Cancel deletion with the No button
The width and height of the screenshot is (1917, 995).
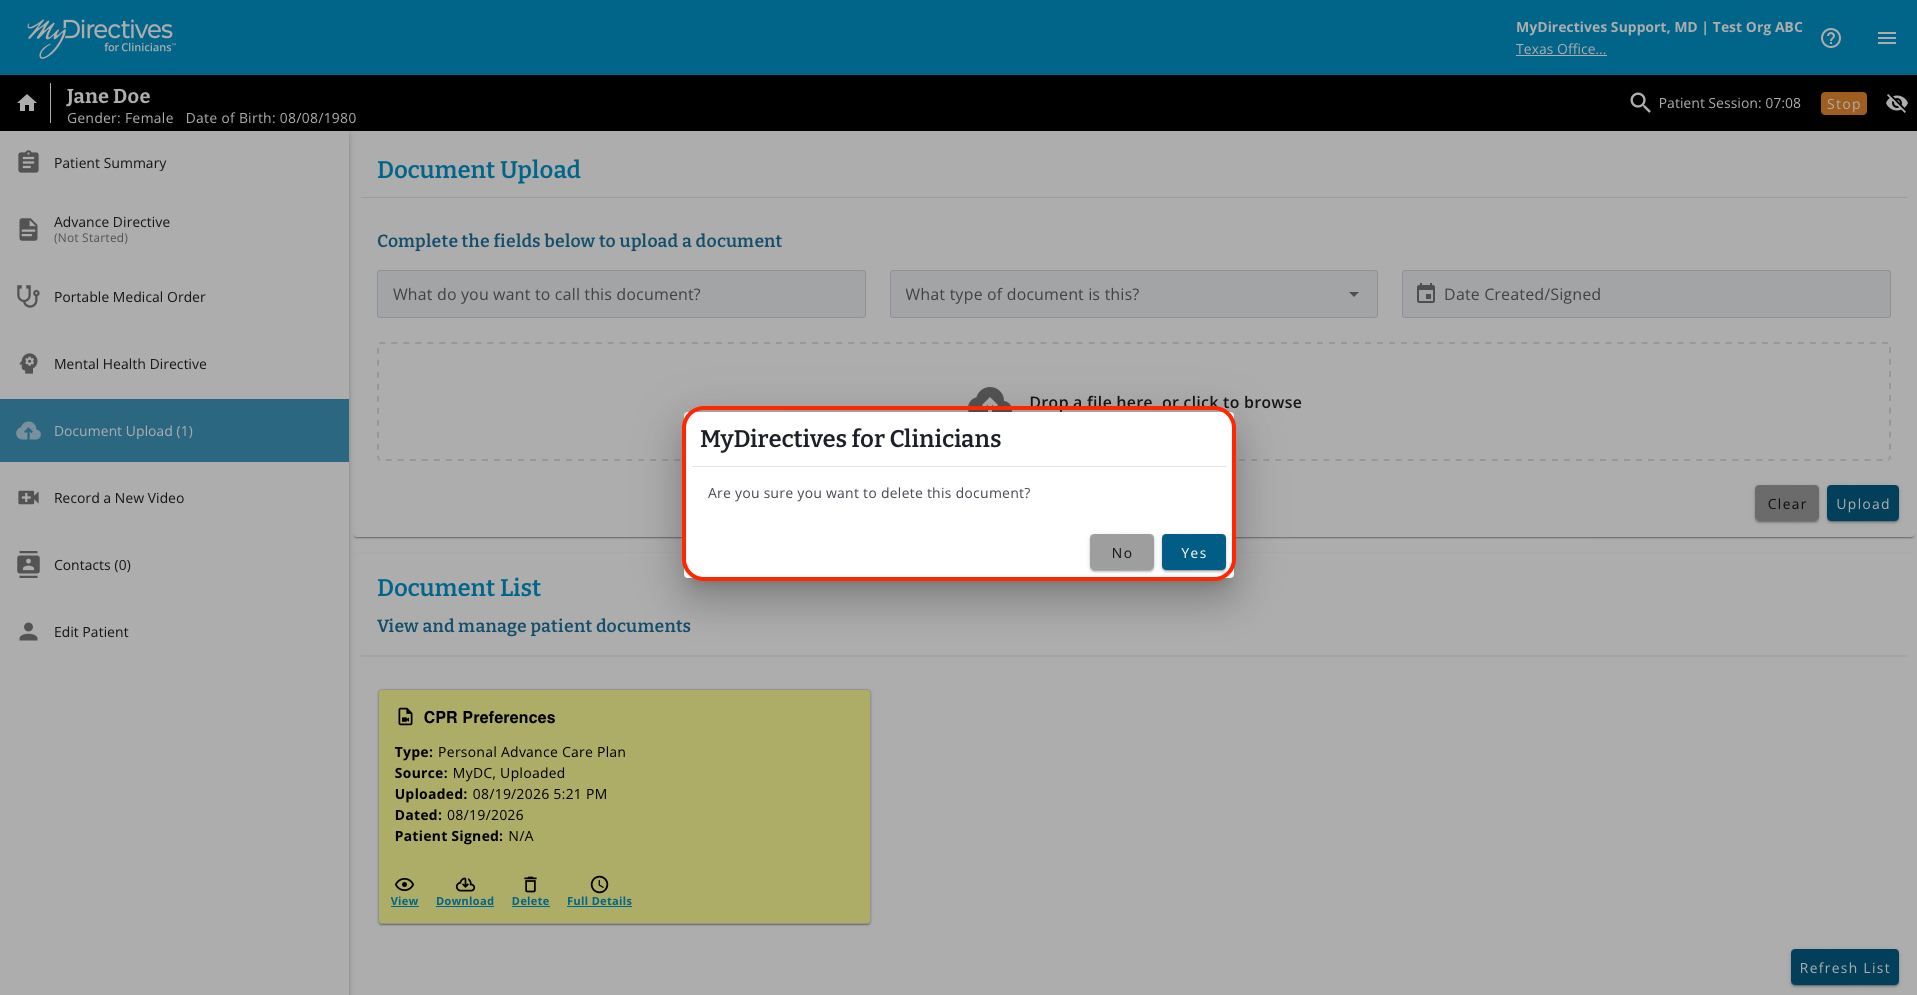pos(1121,553)
